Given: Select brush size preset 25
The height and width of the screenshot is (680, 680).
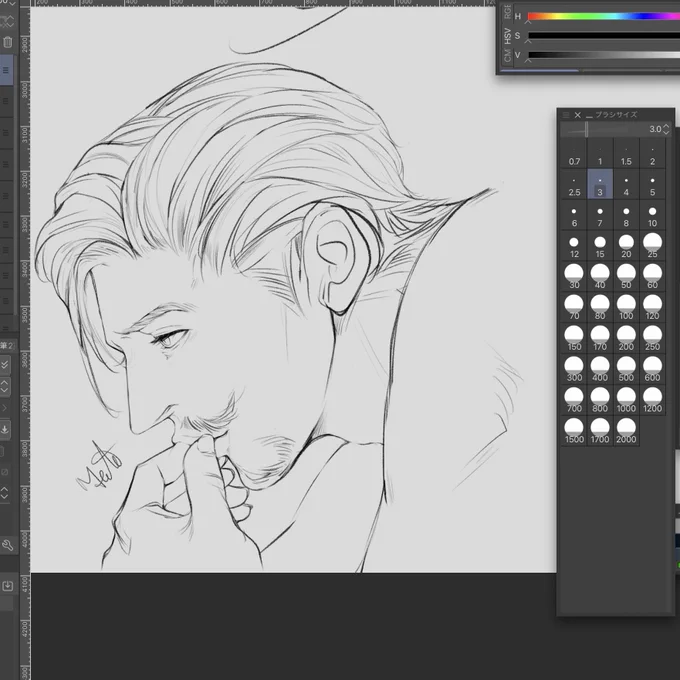Looking at the screenshot, I should click(652, 246).
